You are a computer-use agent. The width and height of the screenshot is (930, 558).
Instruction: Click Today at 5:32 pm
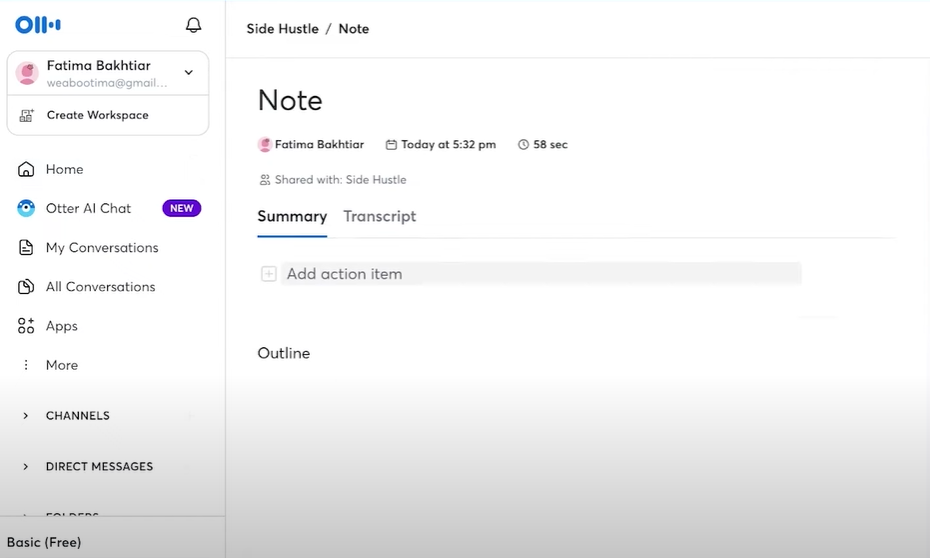pyautogui.click(x=448, y=144)
